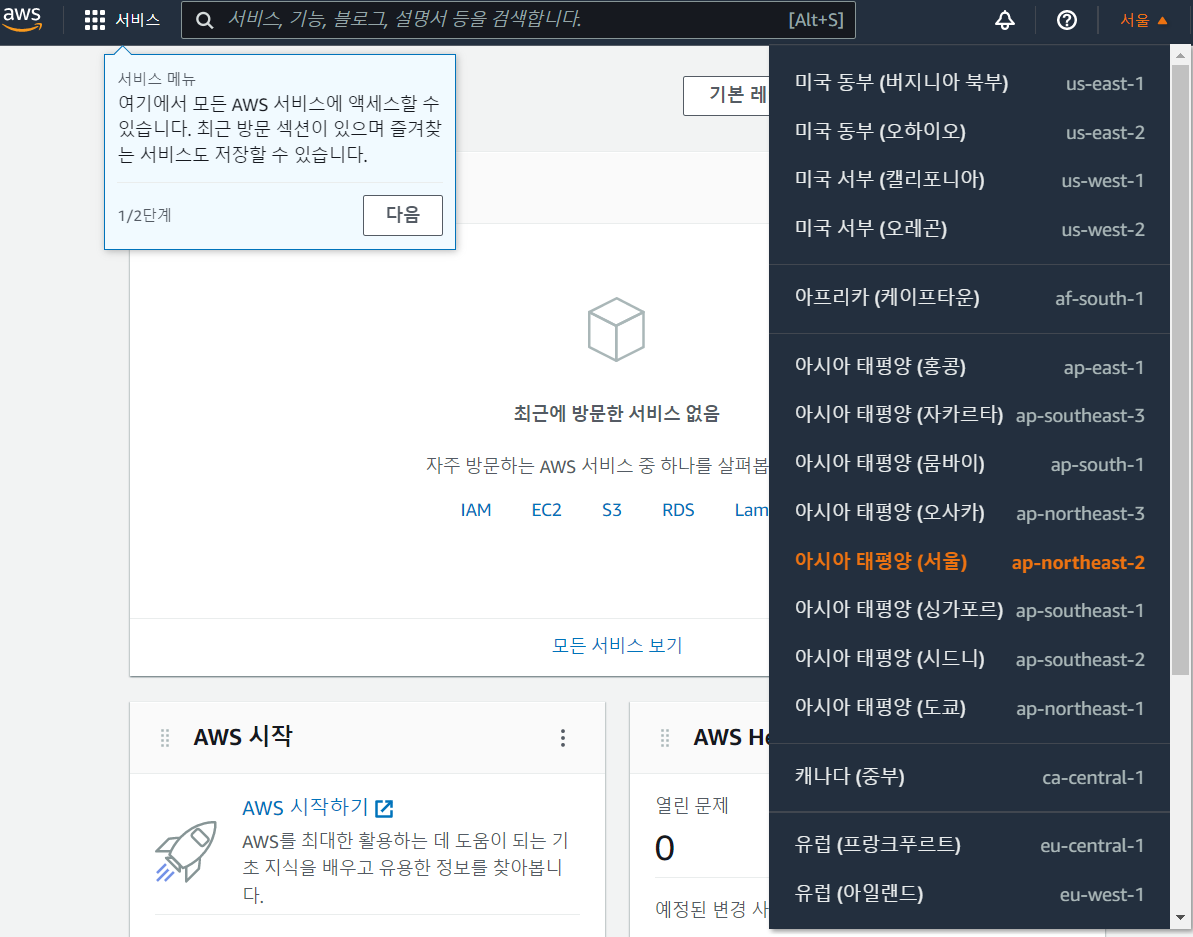Open the notifications bell icon

point(1004,20)
